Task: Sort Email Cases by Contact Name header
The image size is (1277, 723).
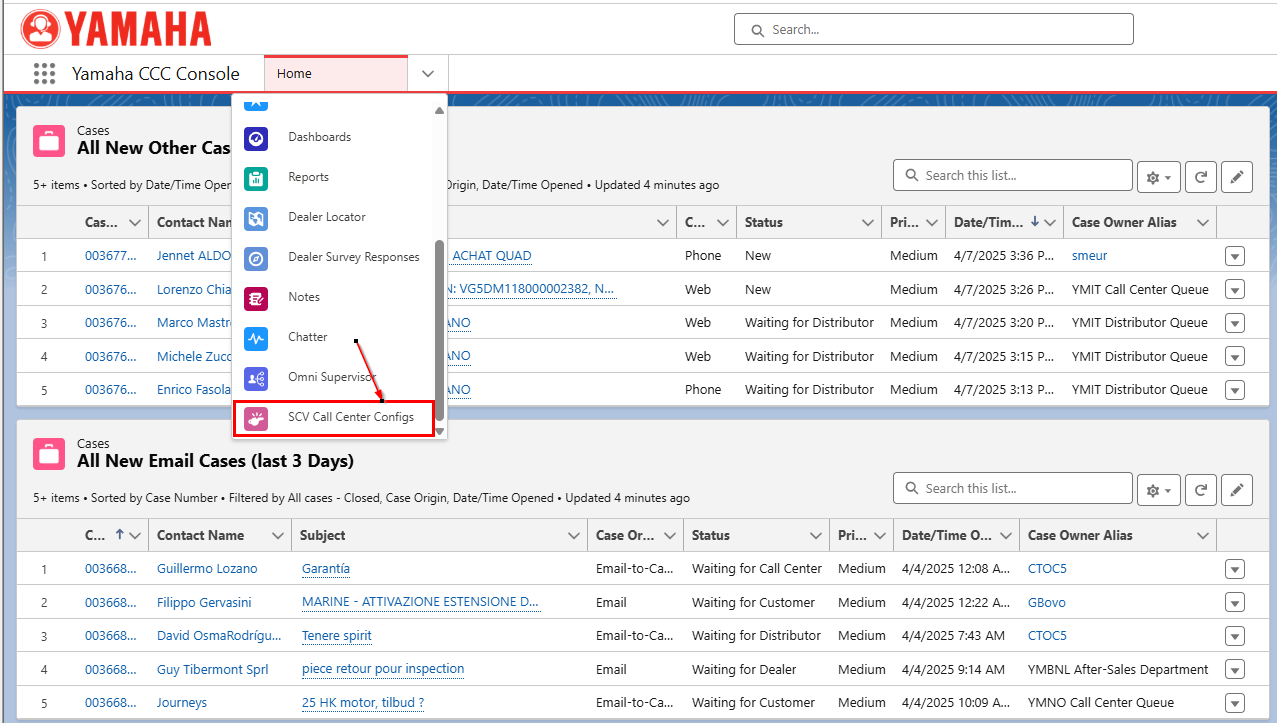Action: pos(200,535)
